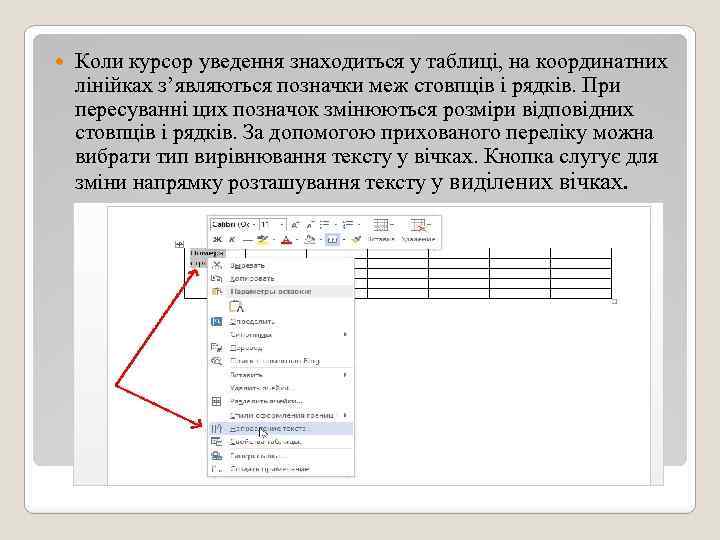This screenshot has width=720, height=540.
Task: Click the Cut (Вырезать) scissors icon
Action: [x=217, y=265]
